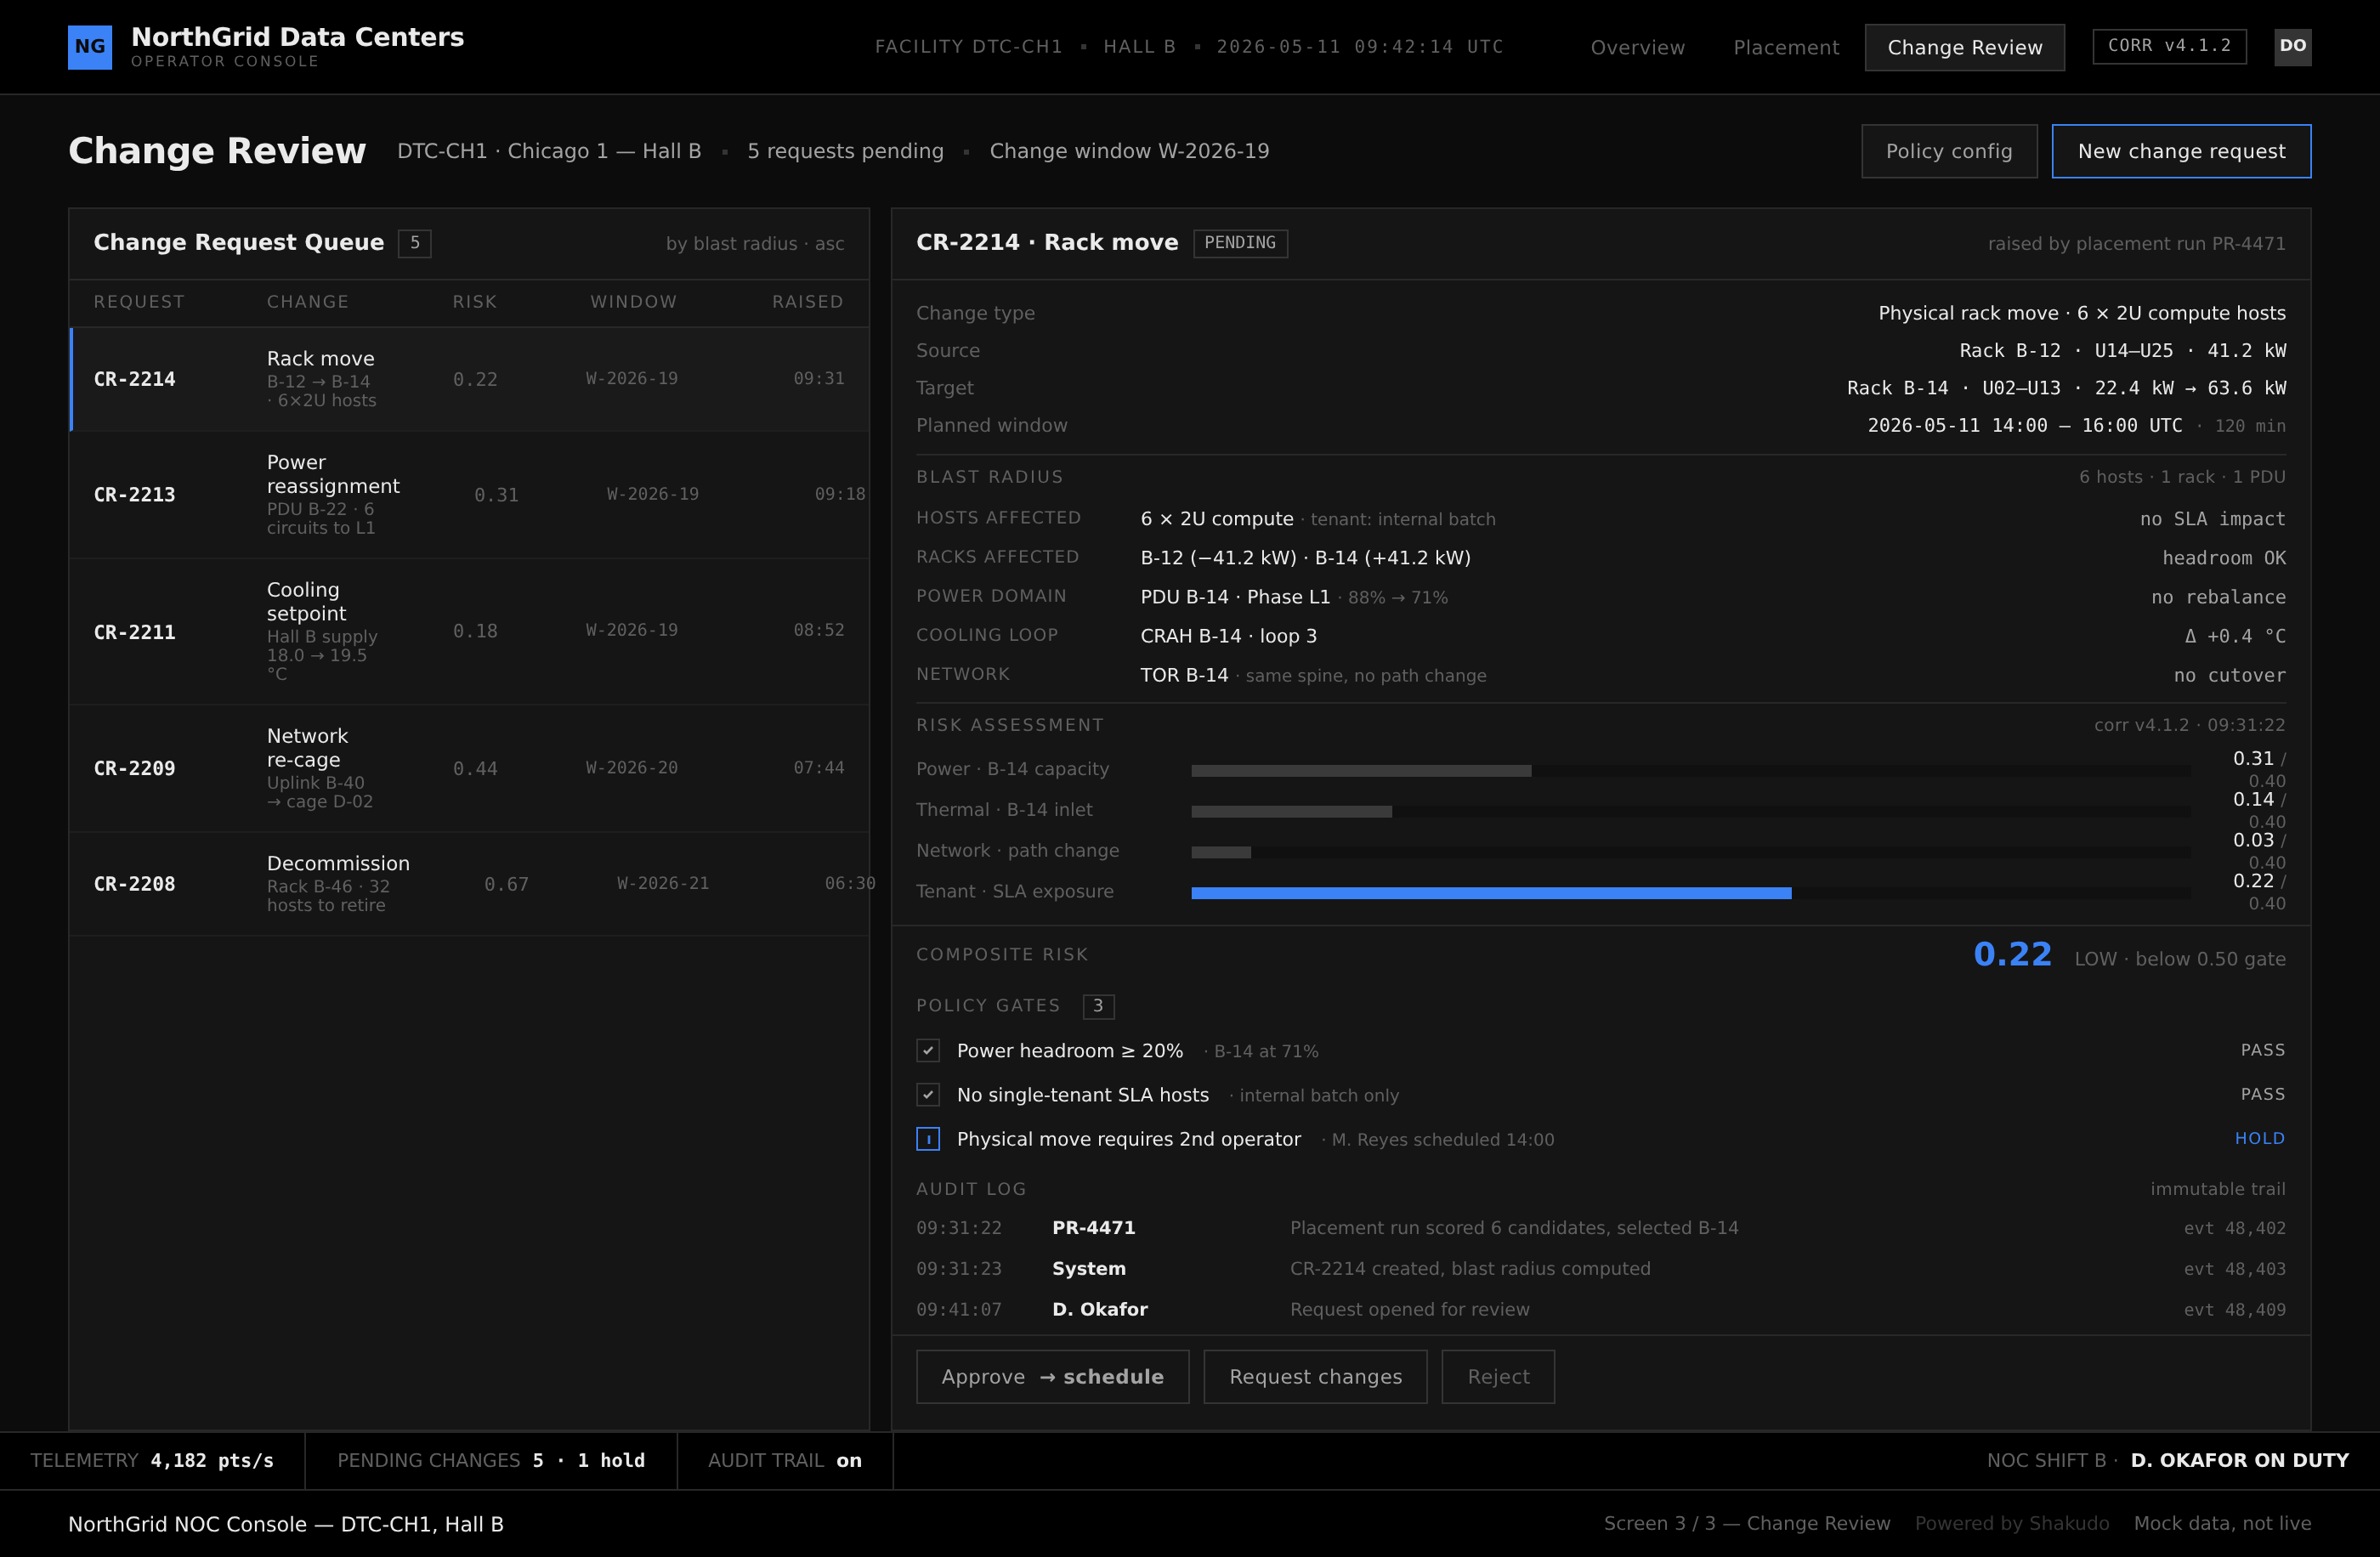Select the CR-2209 Network re-cage row
2380x1557 pixels.
(469, 768)
